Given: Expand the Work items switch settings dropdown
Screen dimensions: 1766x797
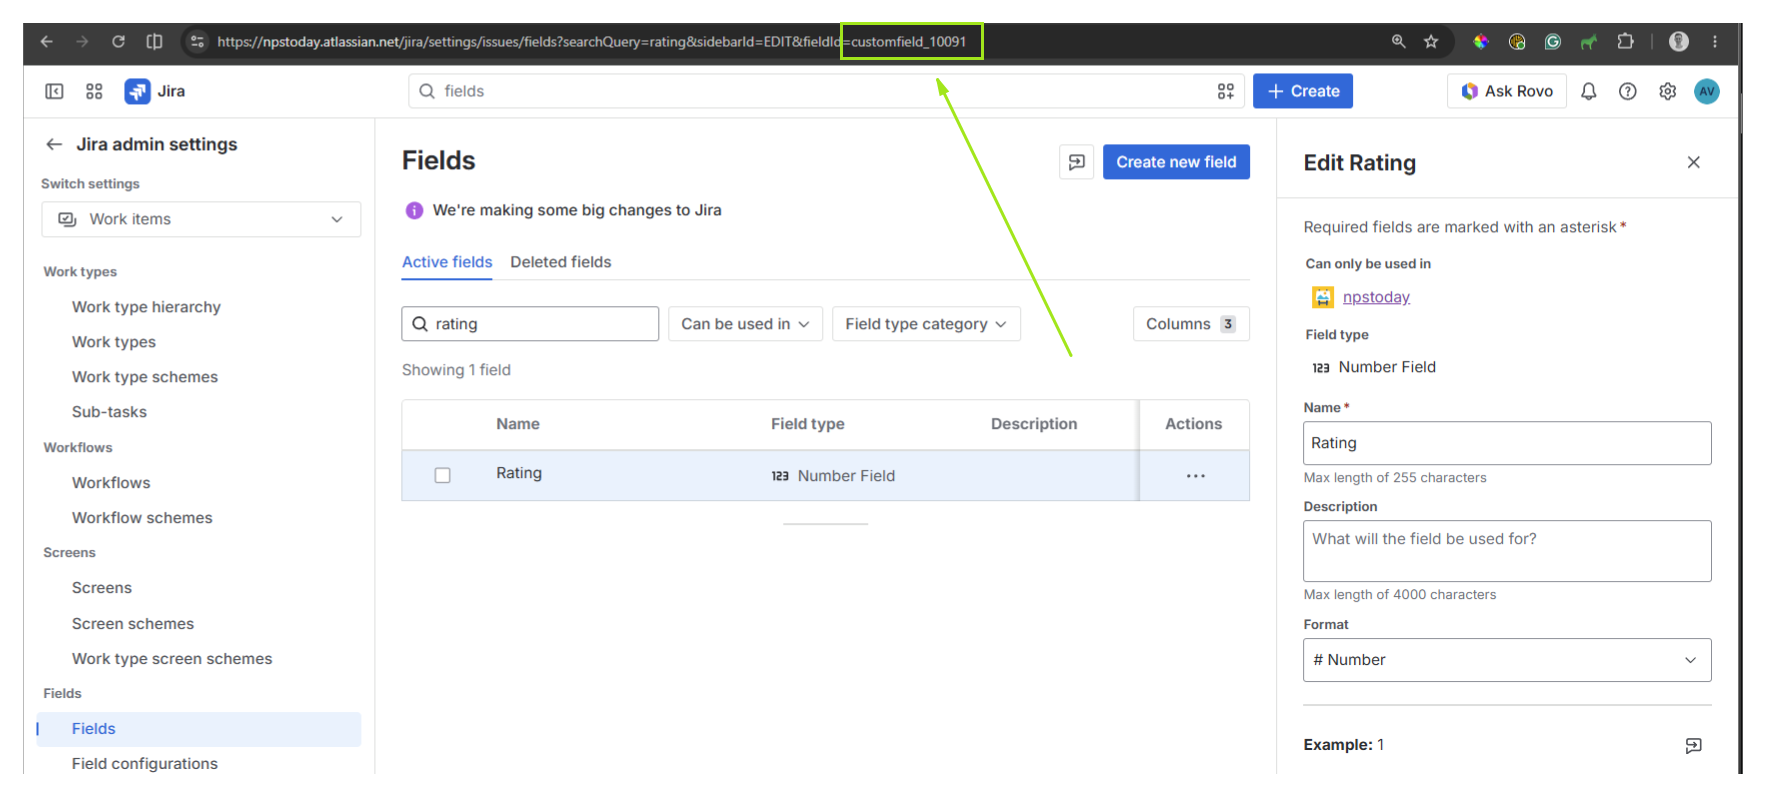Looking at the screenshot, I should click(x=201, y=219).
